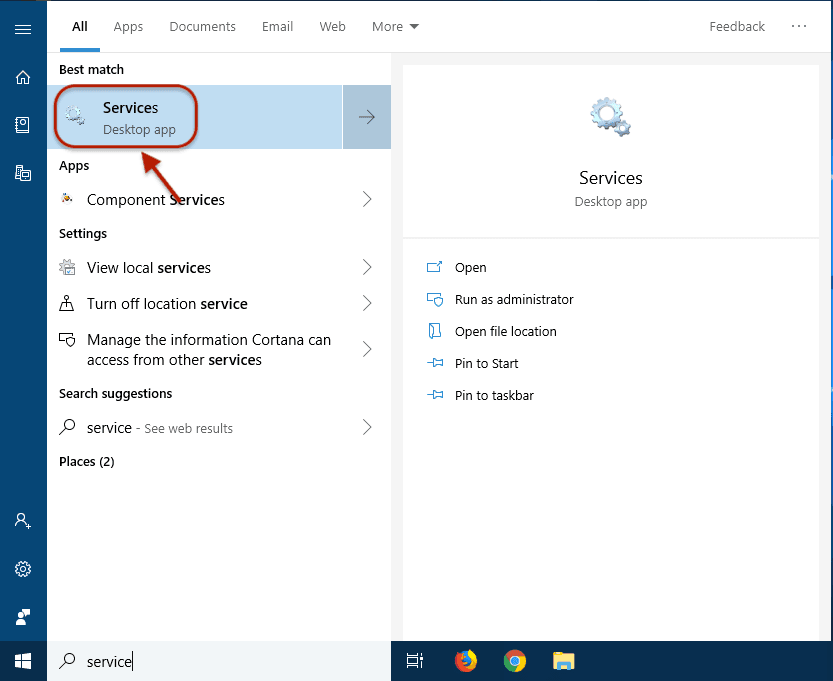Viewport: 833px width, 681px height.
Task: Click the Feedback link
Action: coord(737,27)
